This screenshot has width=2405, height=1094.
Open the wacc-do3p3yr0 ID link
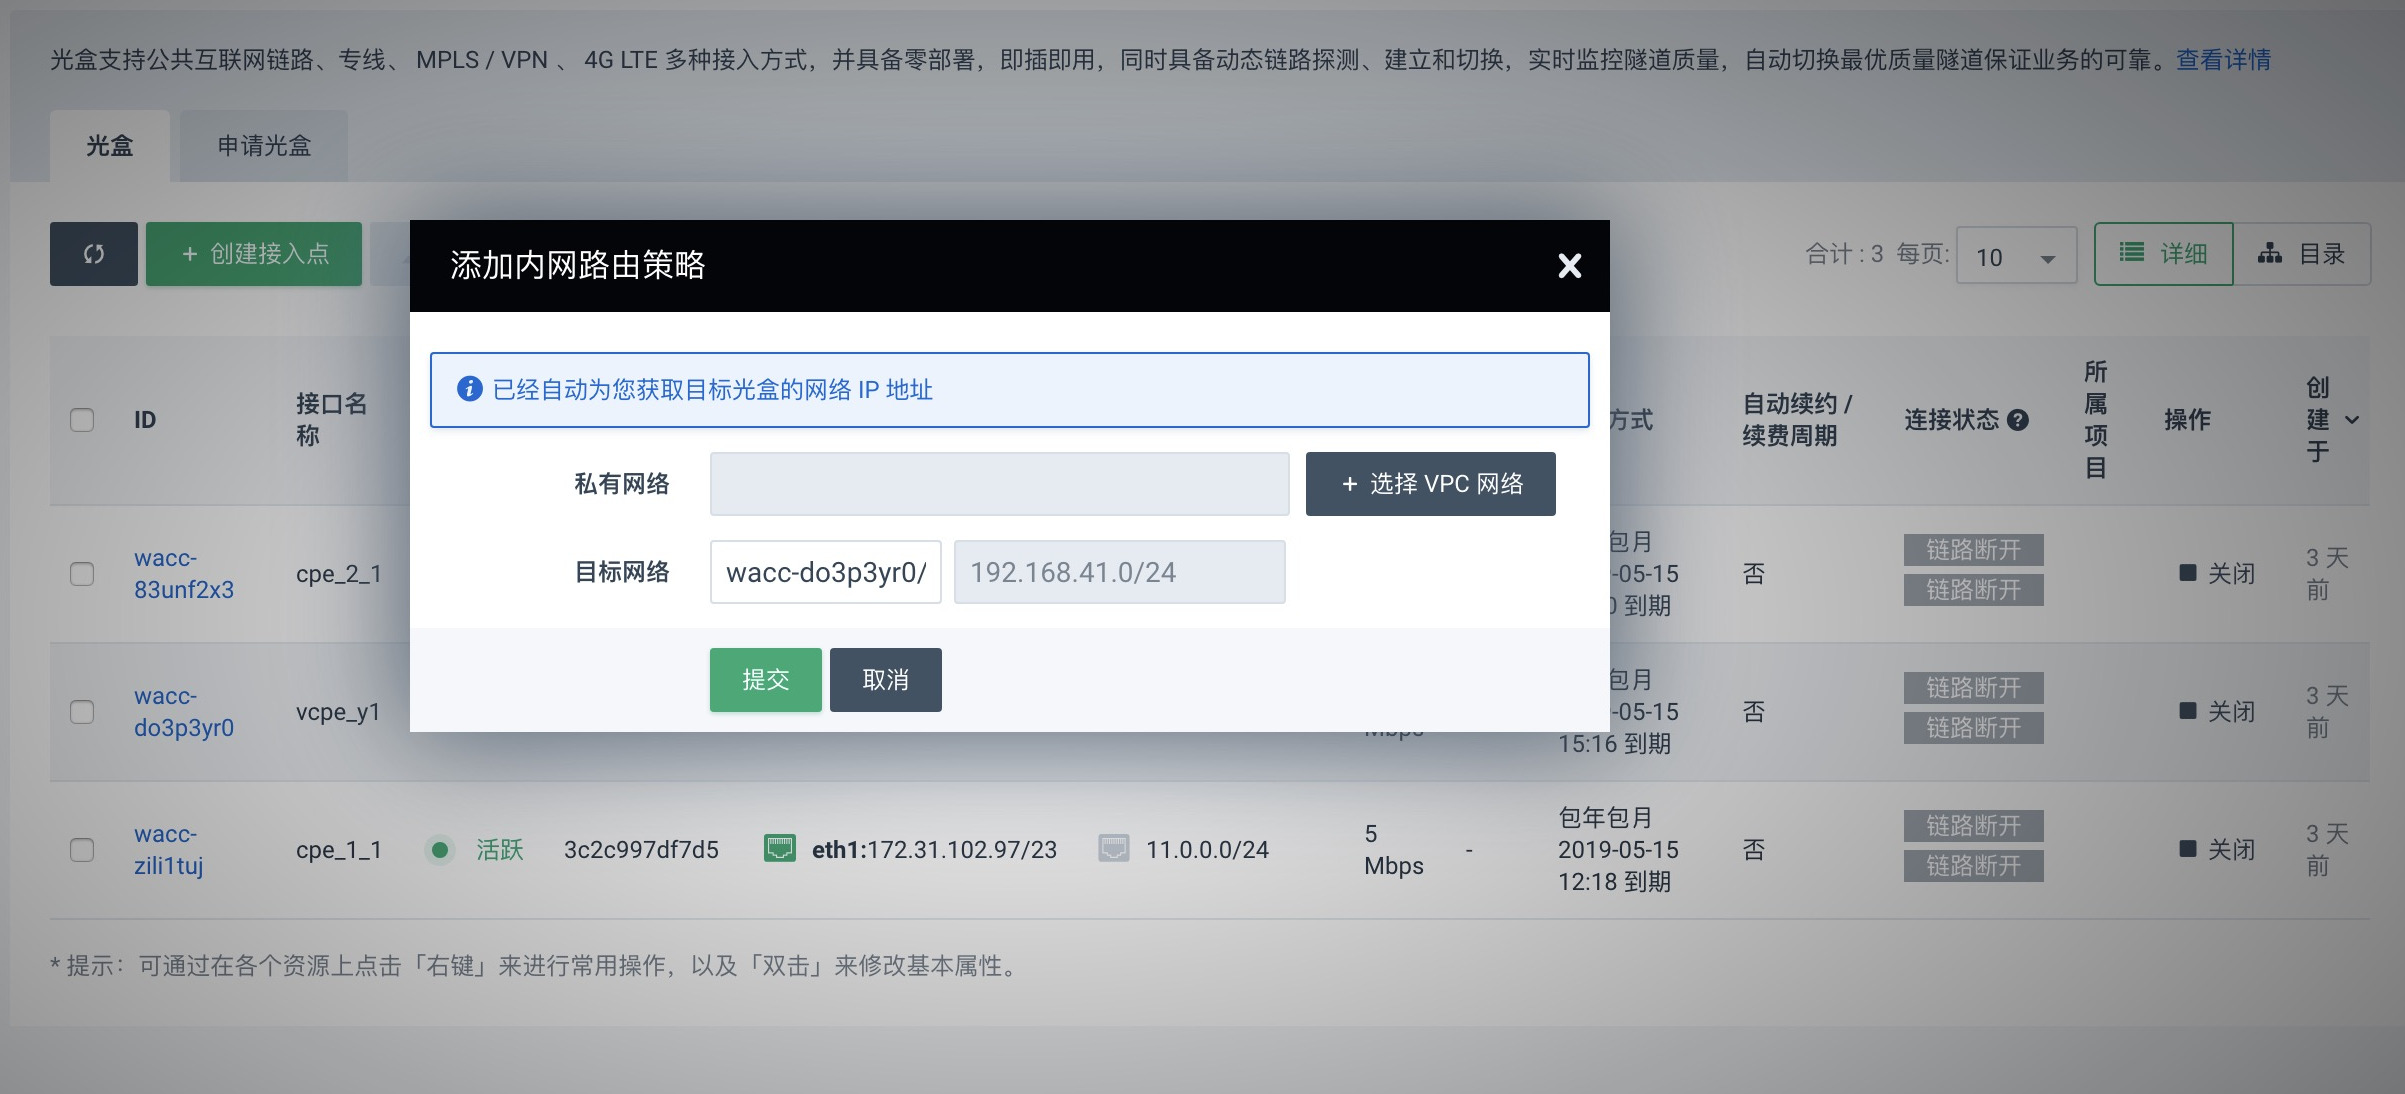pyautogui.click(x=184, y=712)
